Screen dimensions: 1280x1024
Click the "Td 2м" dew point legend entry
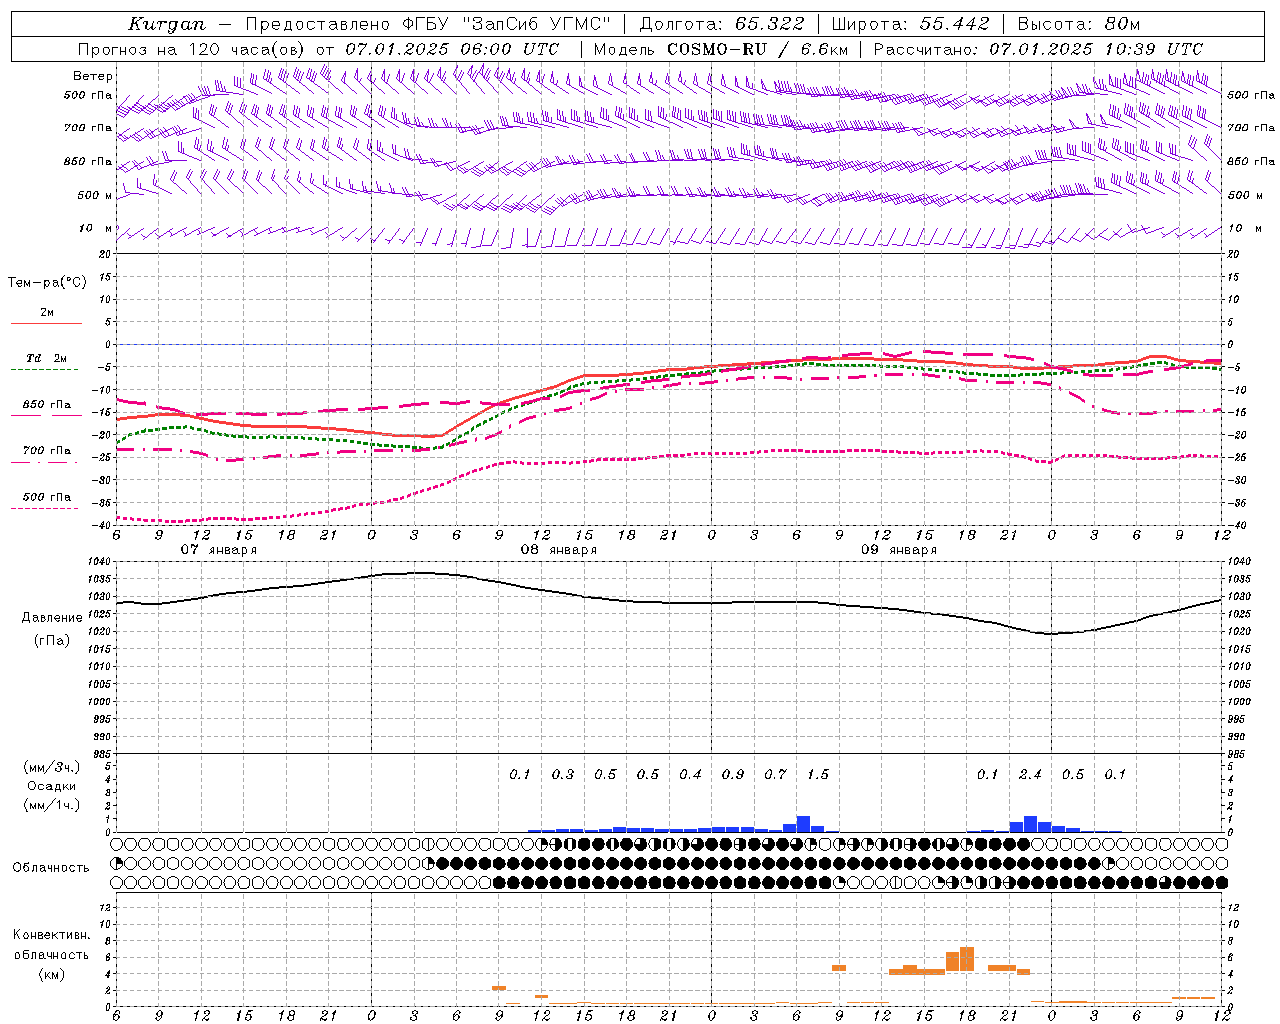point(46,358)
